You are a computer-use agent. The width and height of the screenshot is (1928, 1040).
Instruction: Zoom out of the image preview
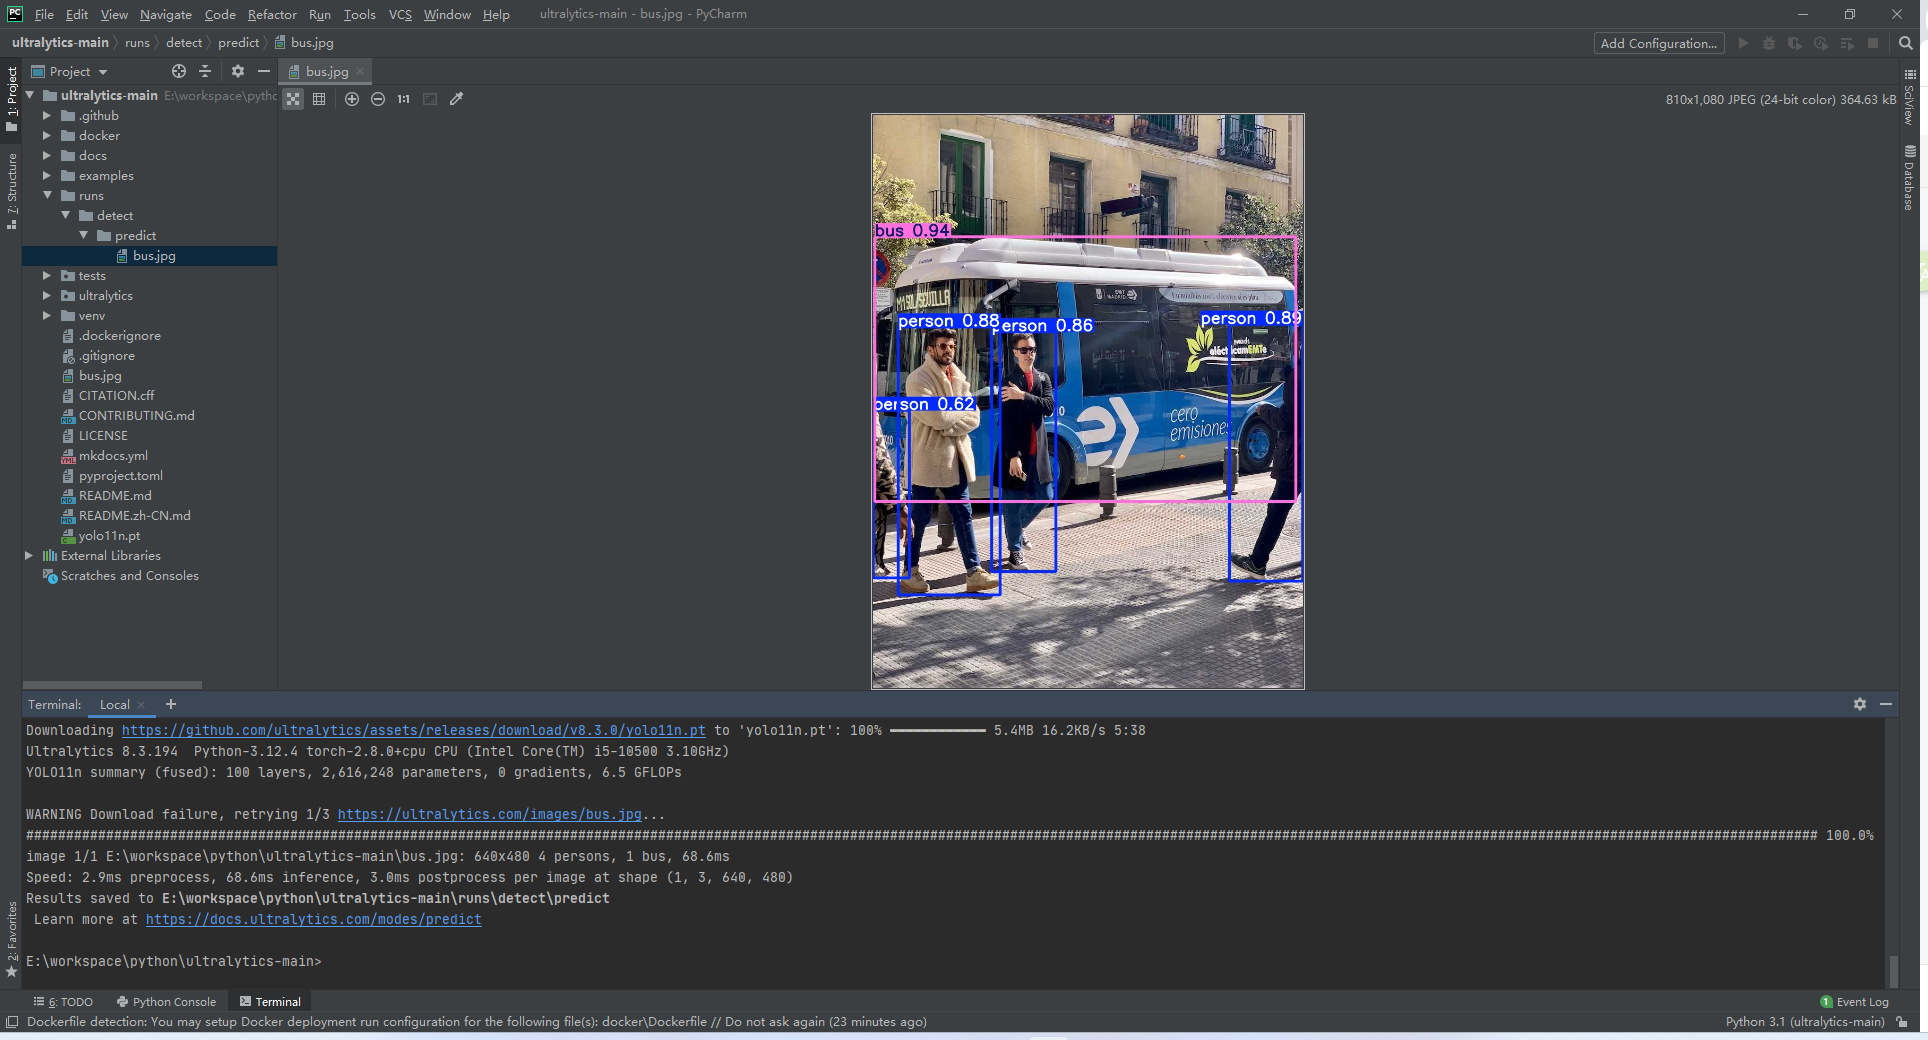(x=378, y=99)
